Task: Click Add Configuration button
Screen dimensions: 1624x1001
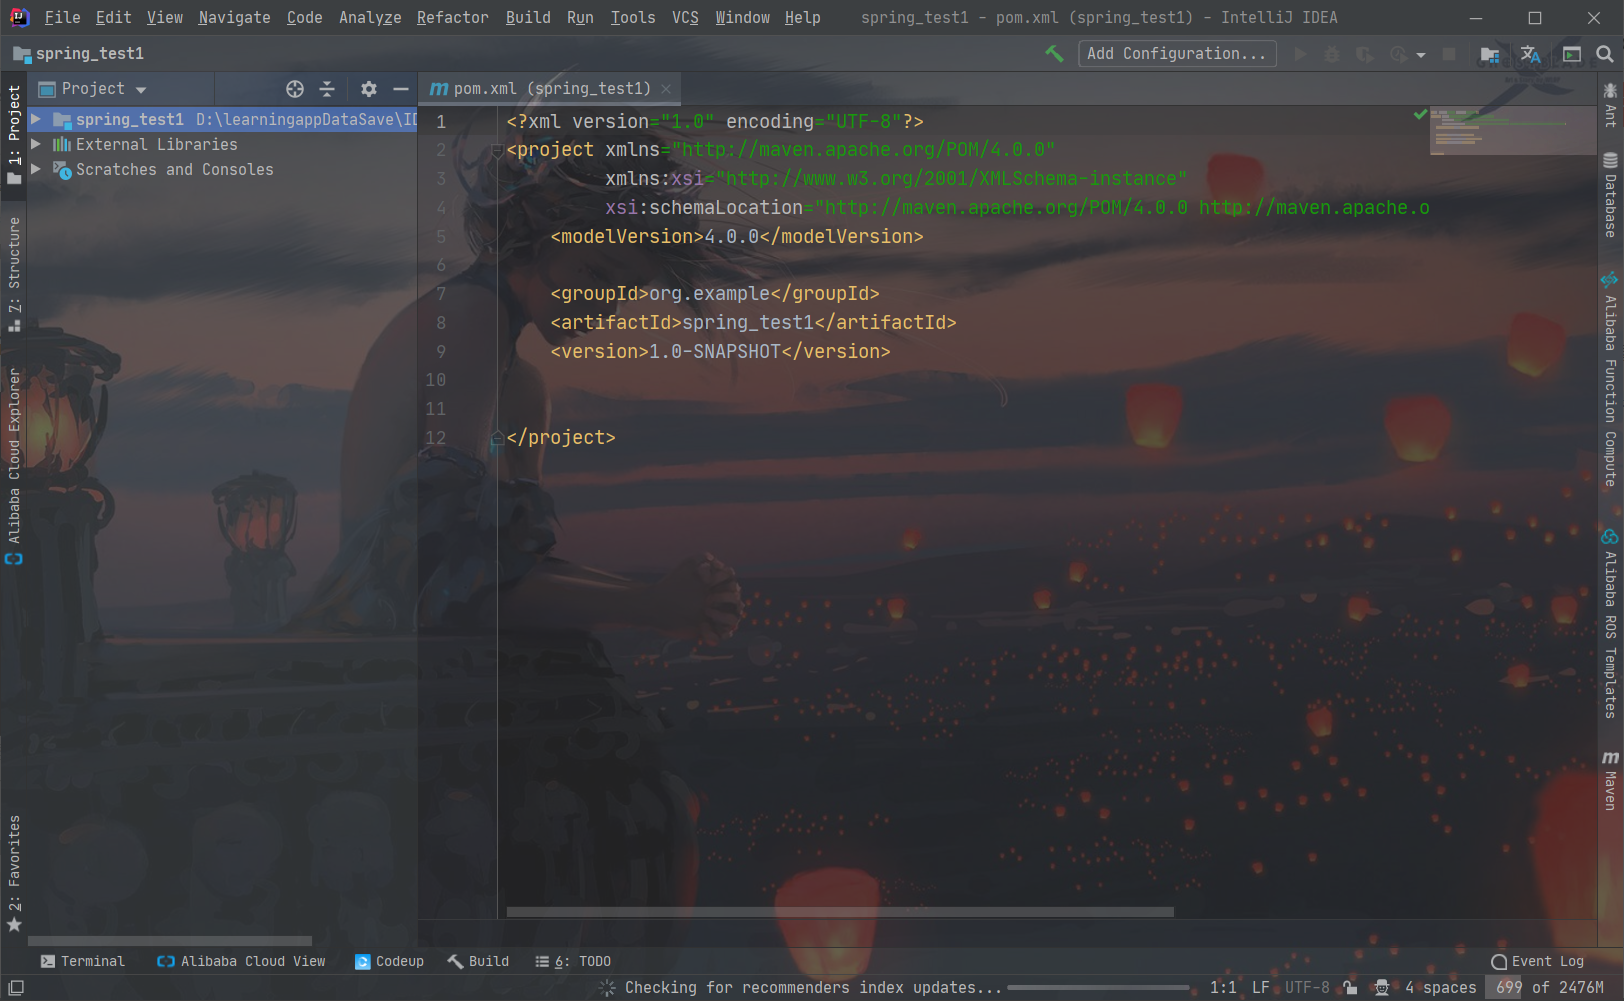Action: (x=1177, y=54)
